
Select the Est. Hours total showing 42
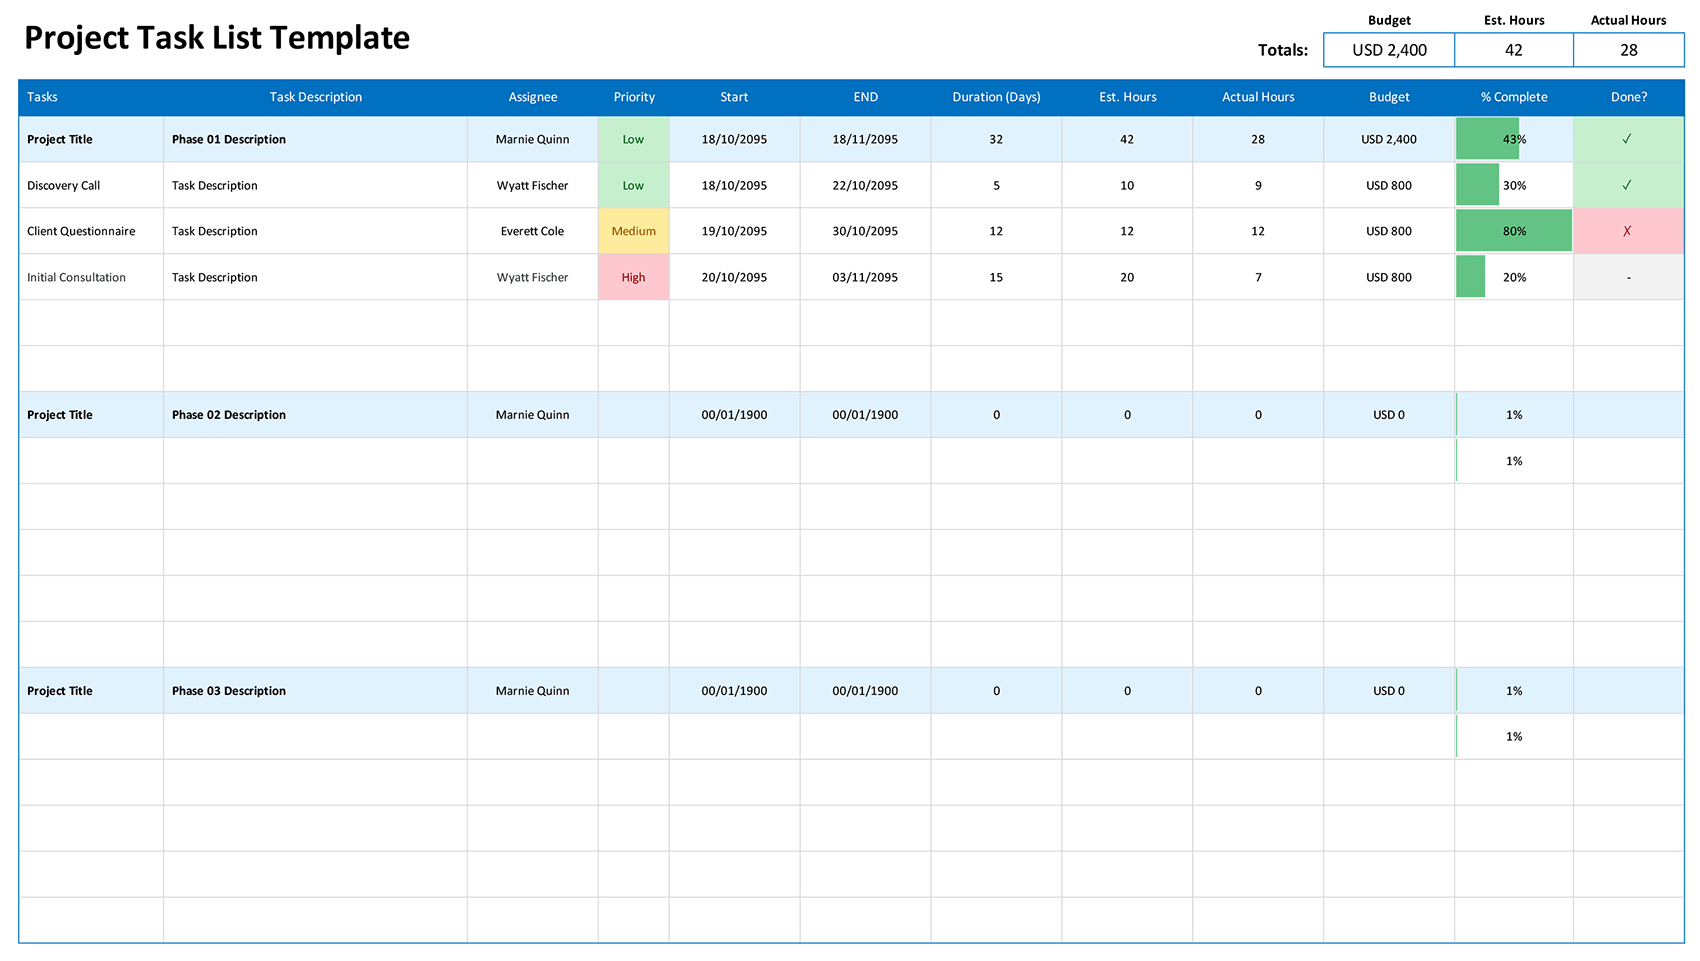pyautogui.click(x=1513, y=49)
